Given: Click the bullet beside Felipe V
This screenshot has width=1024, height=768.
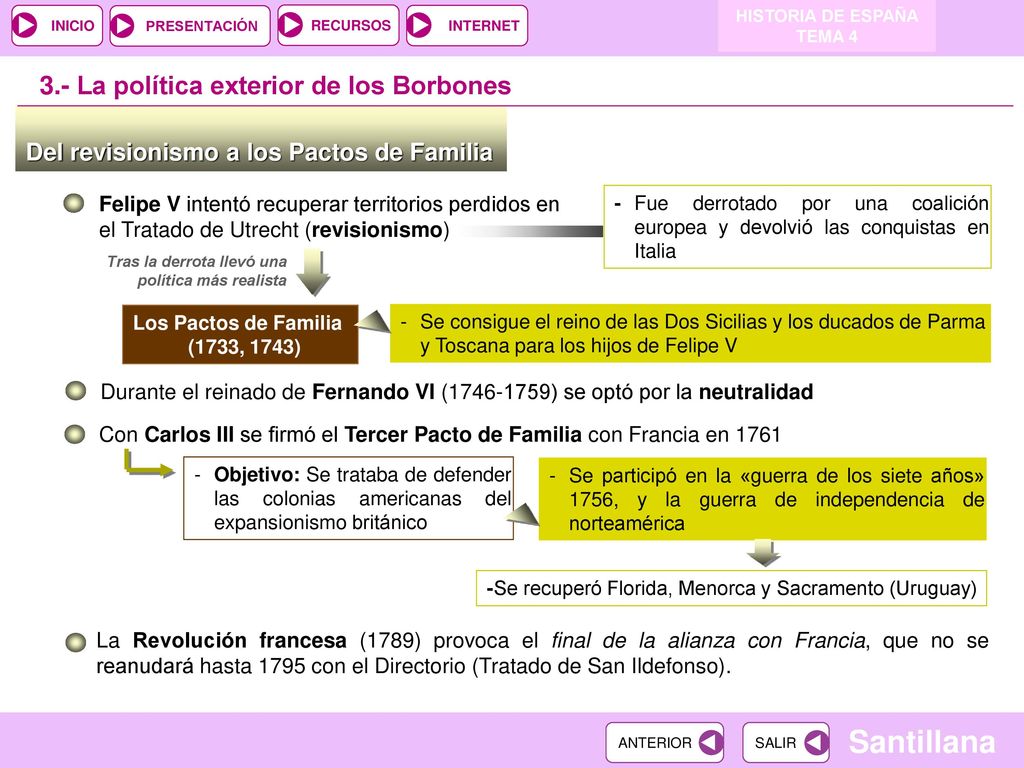Looking at the screenshot, I should click(74, 203).
